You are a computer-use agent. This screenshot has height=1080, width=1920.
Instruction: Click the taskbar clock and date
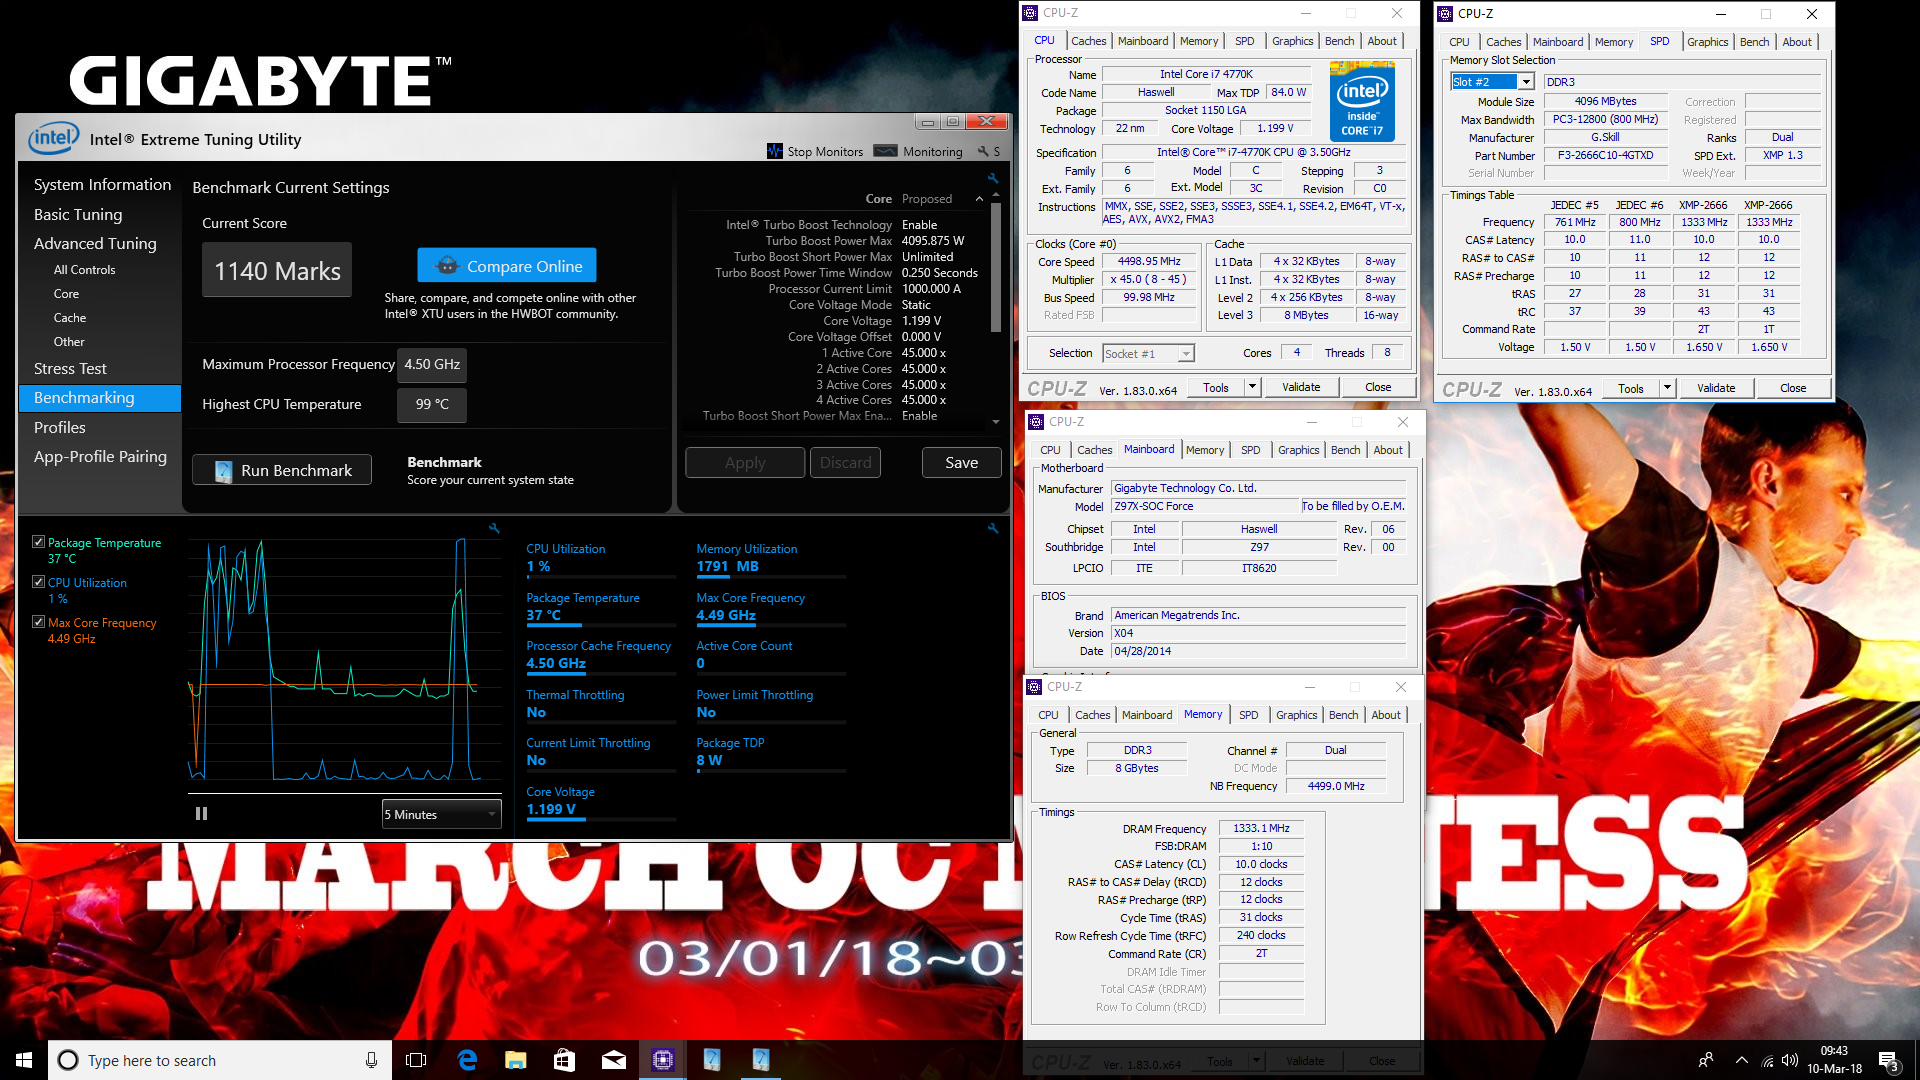pyautogui.click(x=1834, y=1060)
